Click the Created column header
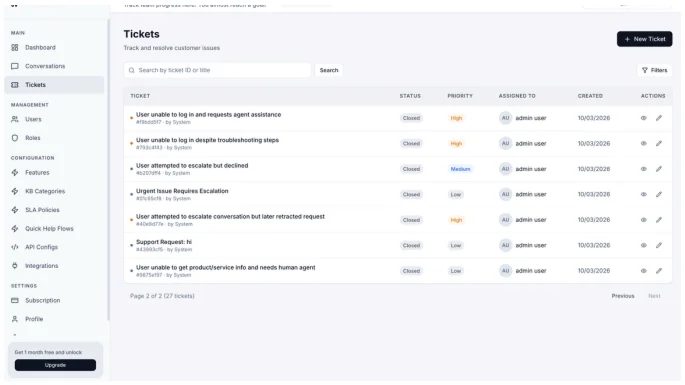This screenshot has width=685, height=385. pos(590,96)
